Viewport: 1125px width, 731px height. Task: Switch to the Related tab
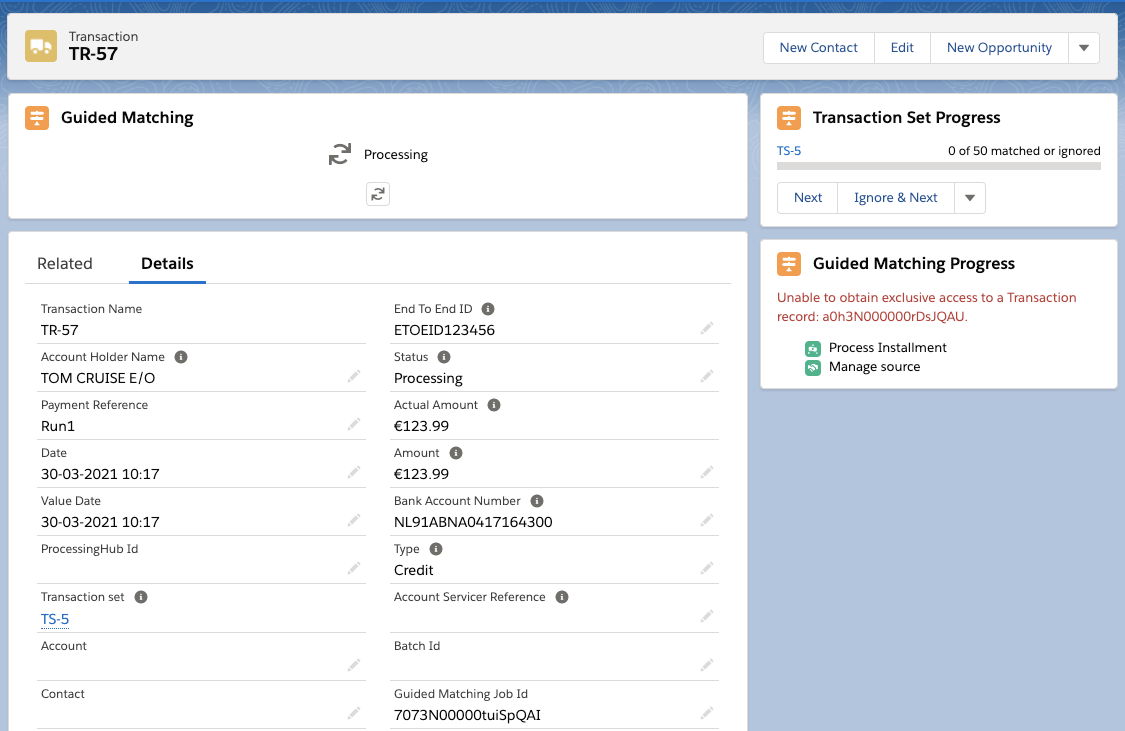tap(65, 264)
